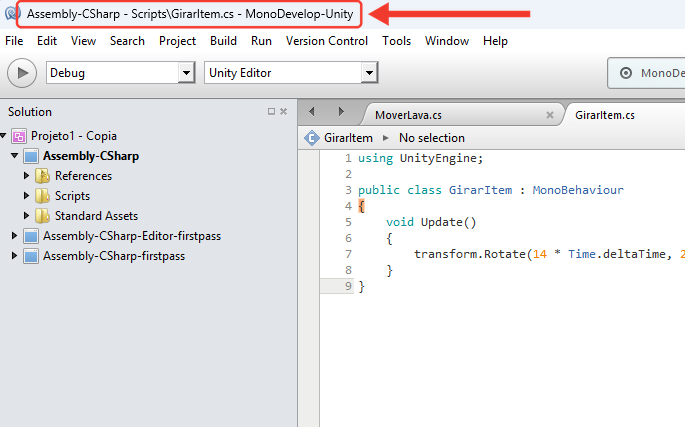
Task: Open the Debug configuration dropdown
Action: click(x=187, y=73)
